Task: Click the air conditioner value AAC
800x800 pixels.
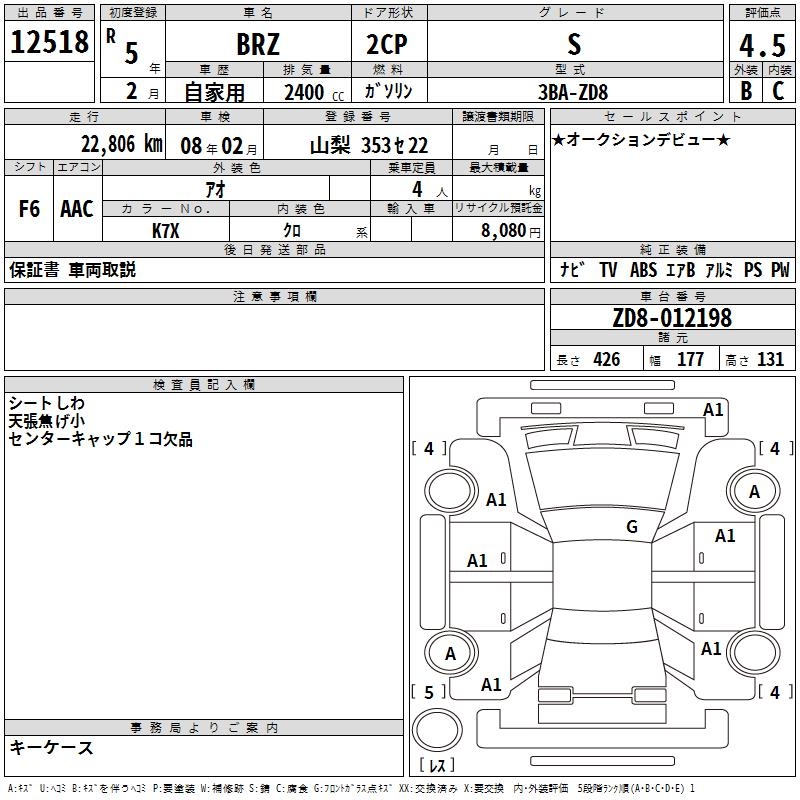Action: point(77,209)
